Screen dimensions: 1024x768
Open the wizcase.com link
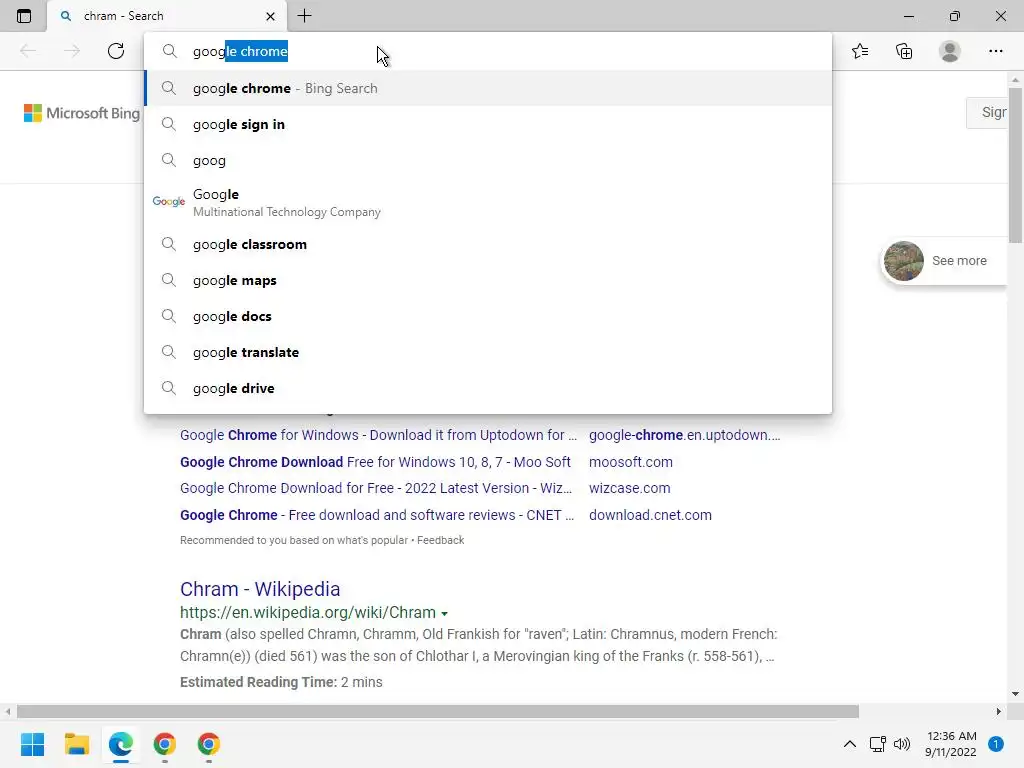coord(630,488)
